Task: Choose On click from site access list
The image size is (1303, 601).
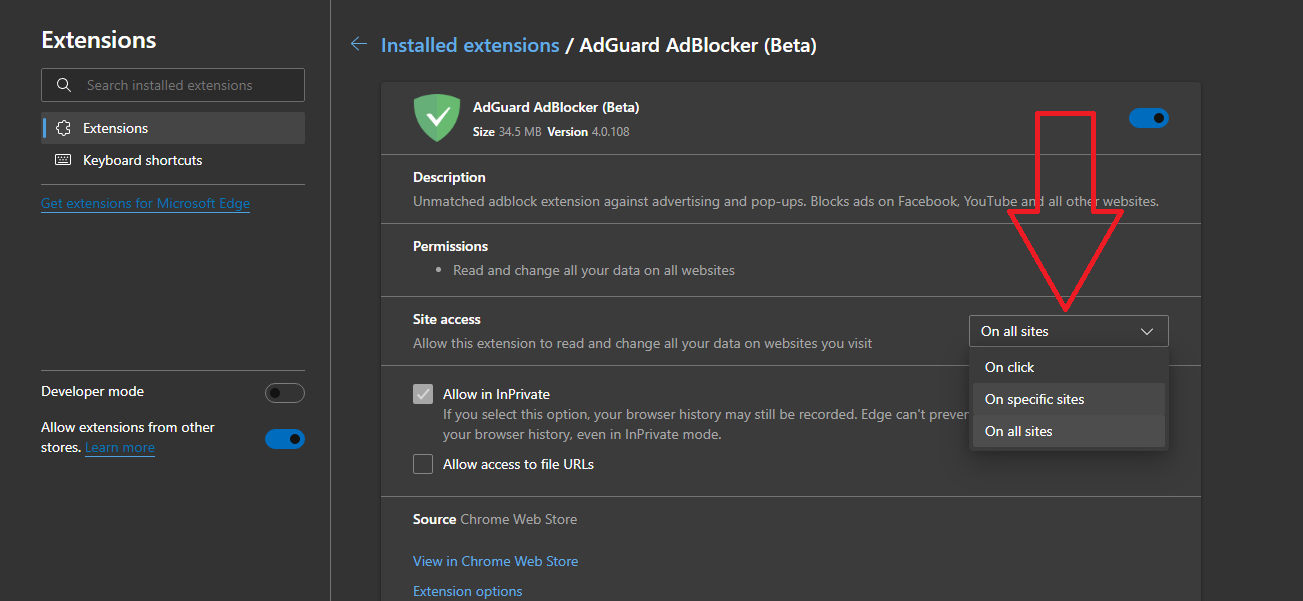Action: tap(1010, 367)
